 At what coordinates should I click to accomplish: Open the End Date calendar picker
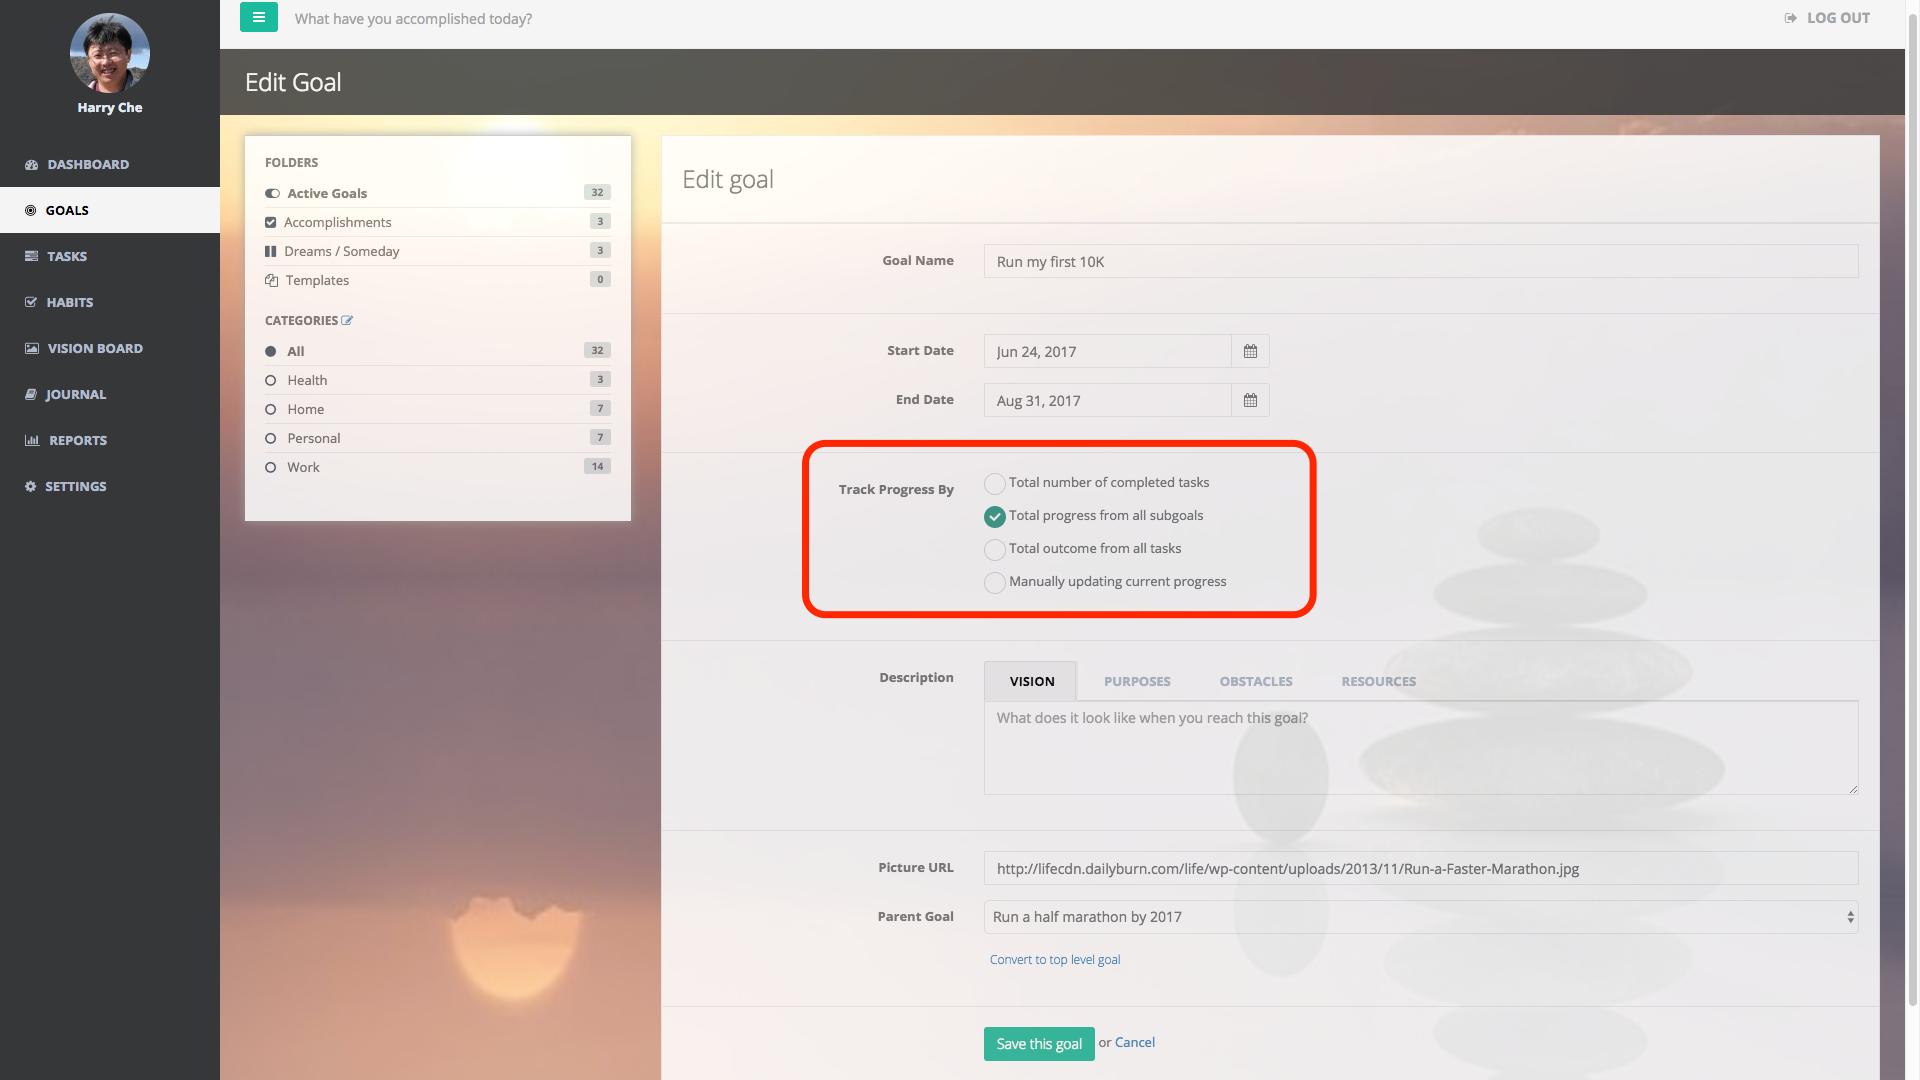pos(1250,400)
